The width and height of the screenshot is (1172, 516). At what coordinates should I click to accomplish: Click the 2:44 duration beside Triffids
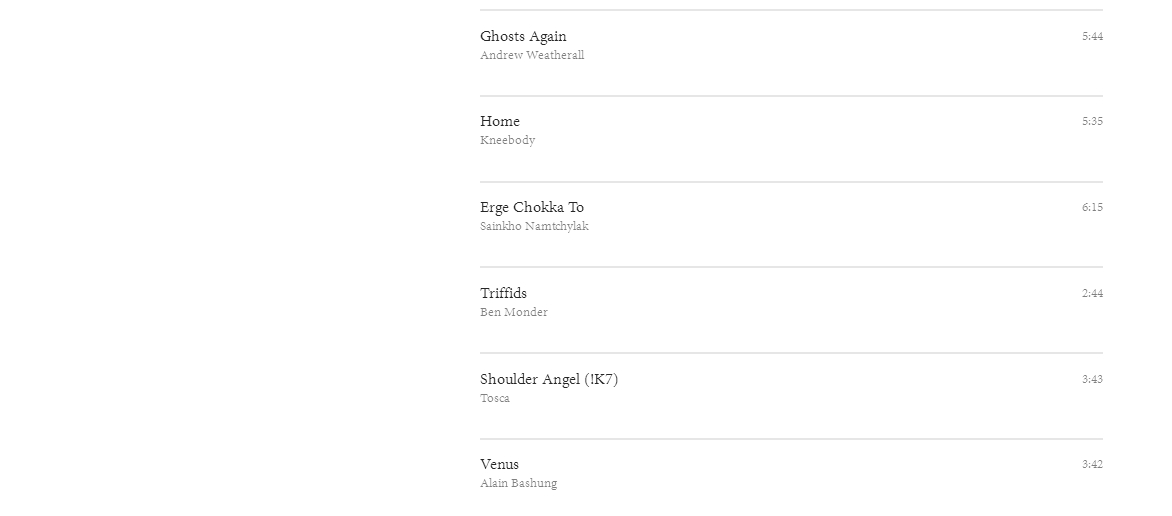coord(1091,294)
